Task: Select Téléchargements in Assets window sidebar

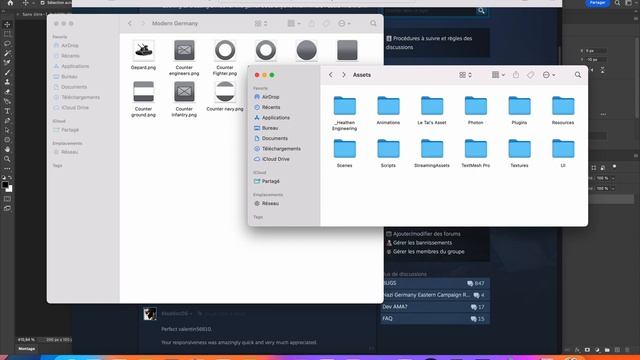Action: (278, 149)
